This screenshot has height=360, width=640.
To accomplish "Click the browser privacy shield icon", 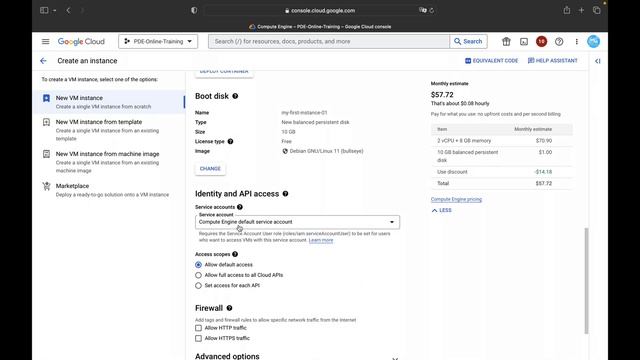I will pyautogui.click(x=194, y=10).
